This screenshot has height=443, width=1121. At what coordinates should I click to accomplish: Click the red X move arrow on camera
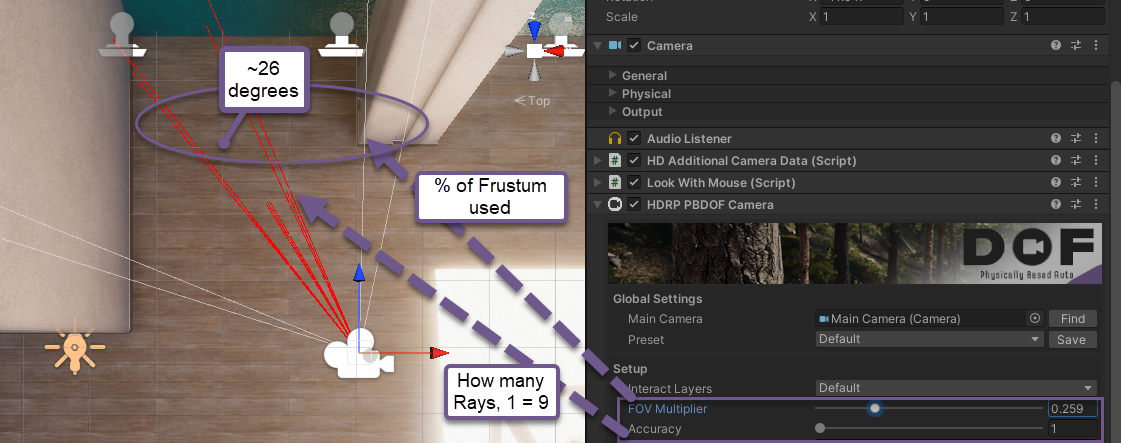pos(438,352)
